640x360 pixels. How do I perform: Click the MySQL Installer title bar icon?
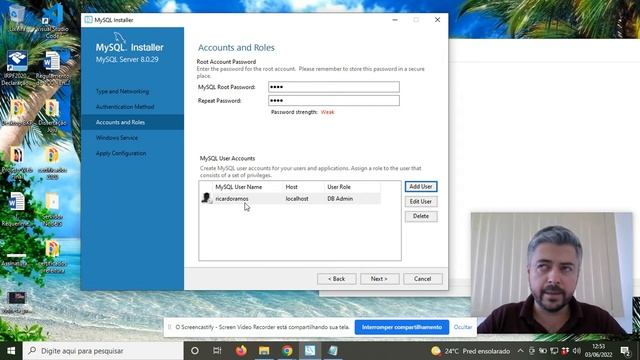[88, 20]
